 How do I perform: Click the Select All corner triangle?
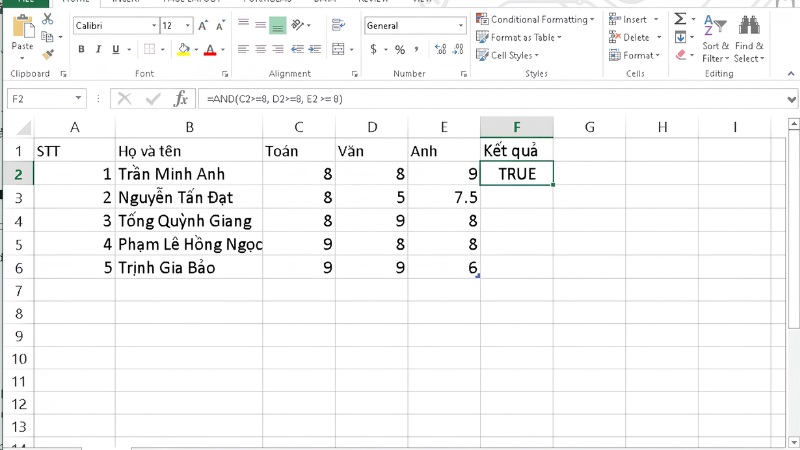[23, 128]
